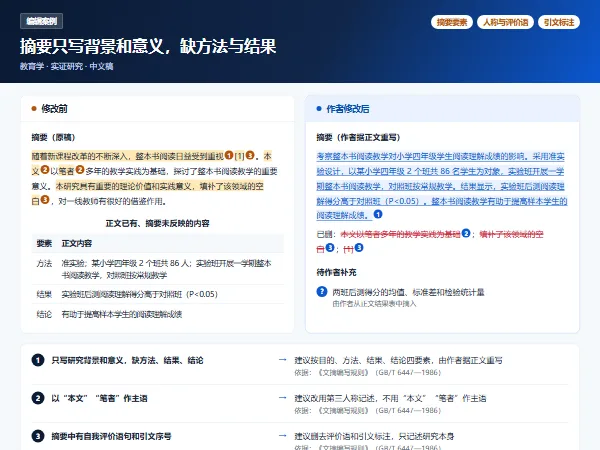Click the underlined revised abstract text
600x450 pixels.
(441, 186)
